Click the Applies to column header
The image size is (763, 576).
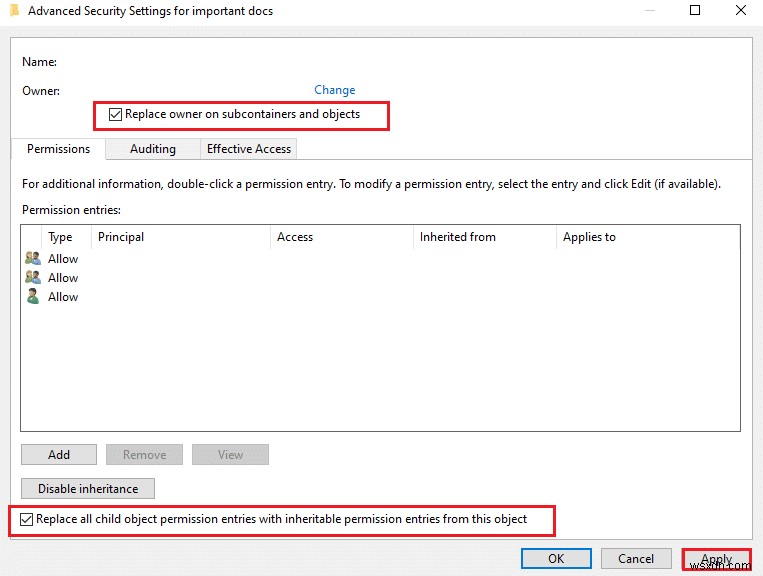pyautogui.click(x=648, y=237)
